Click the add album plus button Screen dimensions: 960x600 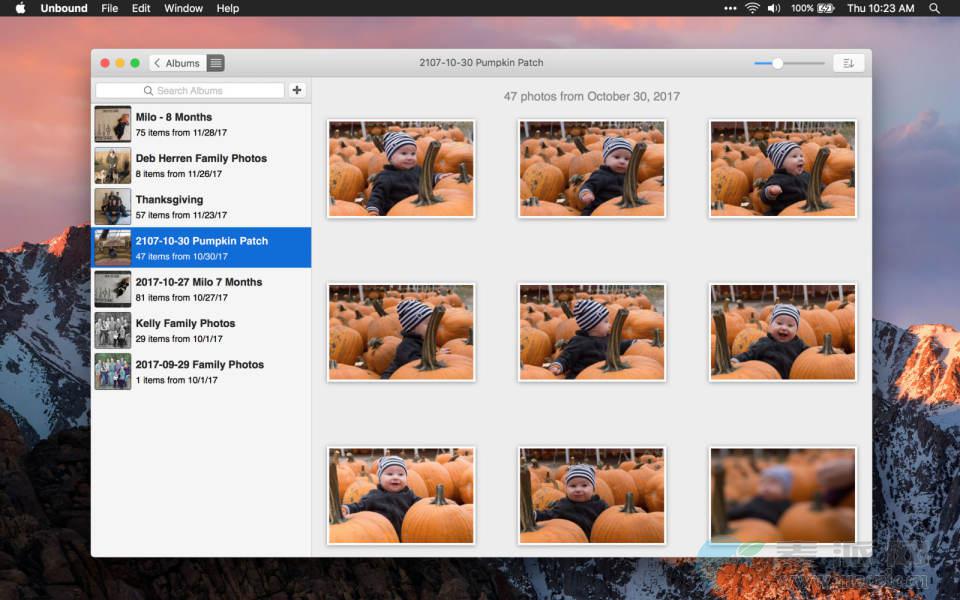297,90
